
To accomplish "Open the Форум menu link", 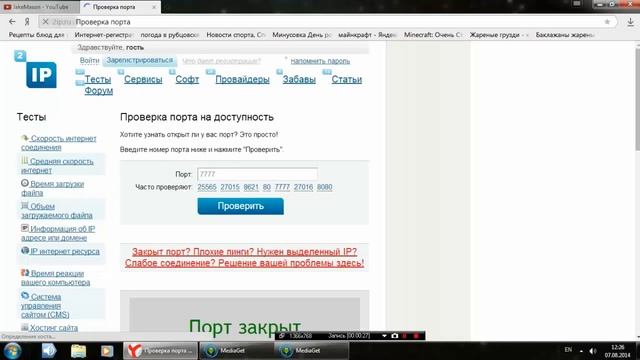I will coord(98,91).
